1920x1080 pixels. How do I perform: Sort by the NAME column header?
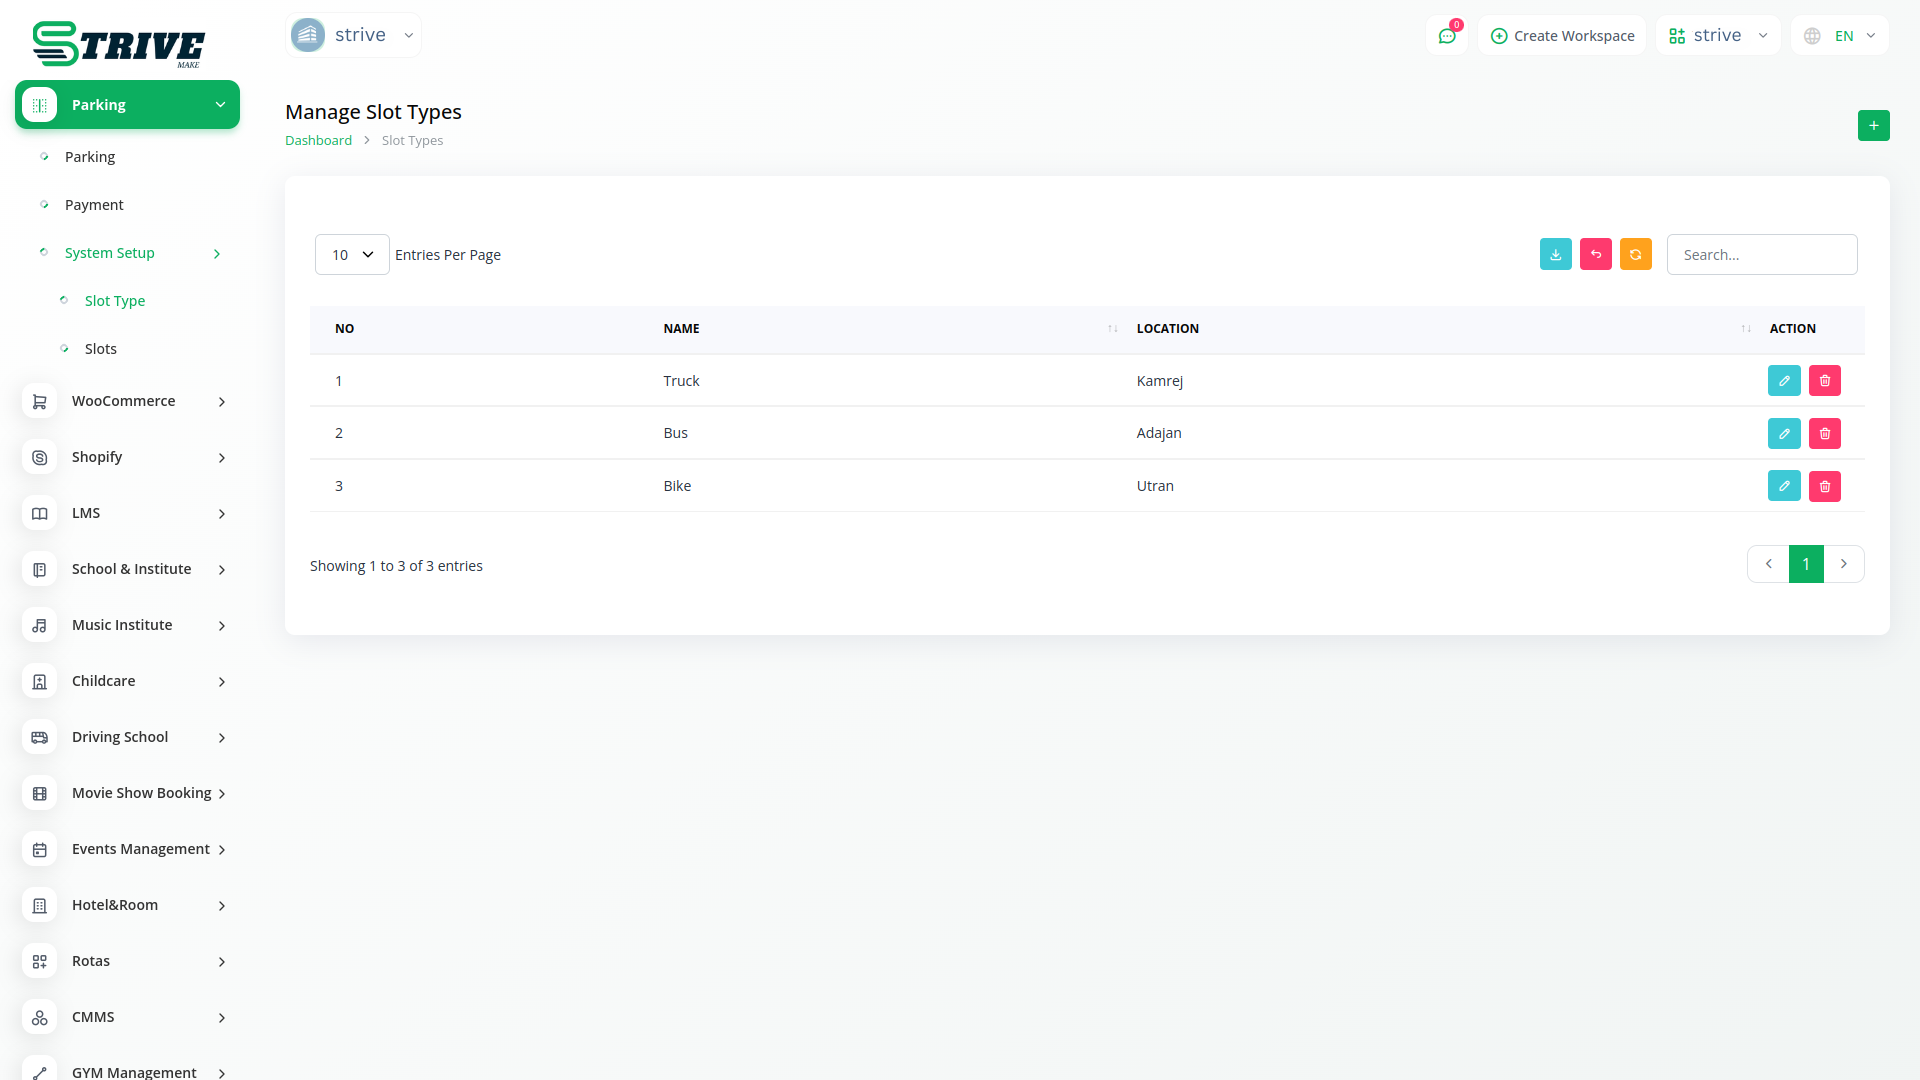coord(681,329)
